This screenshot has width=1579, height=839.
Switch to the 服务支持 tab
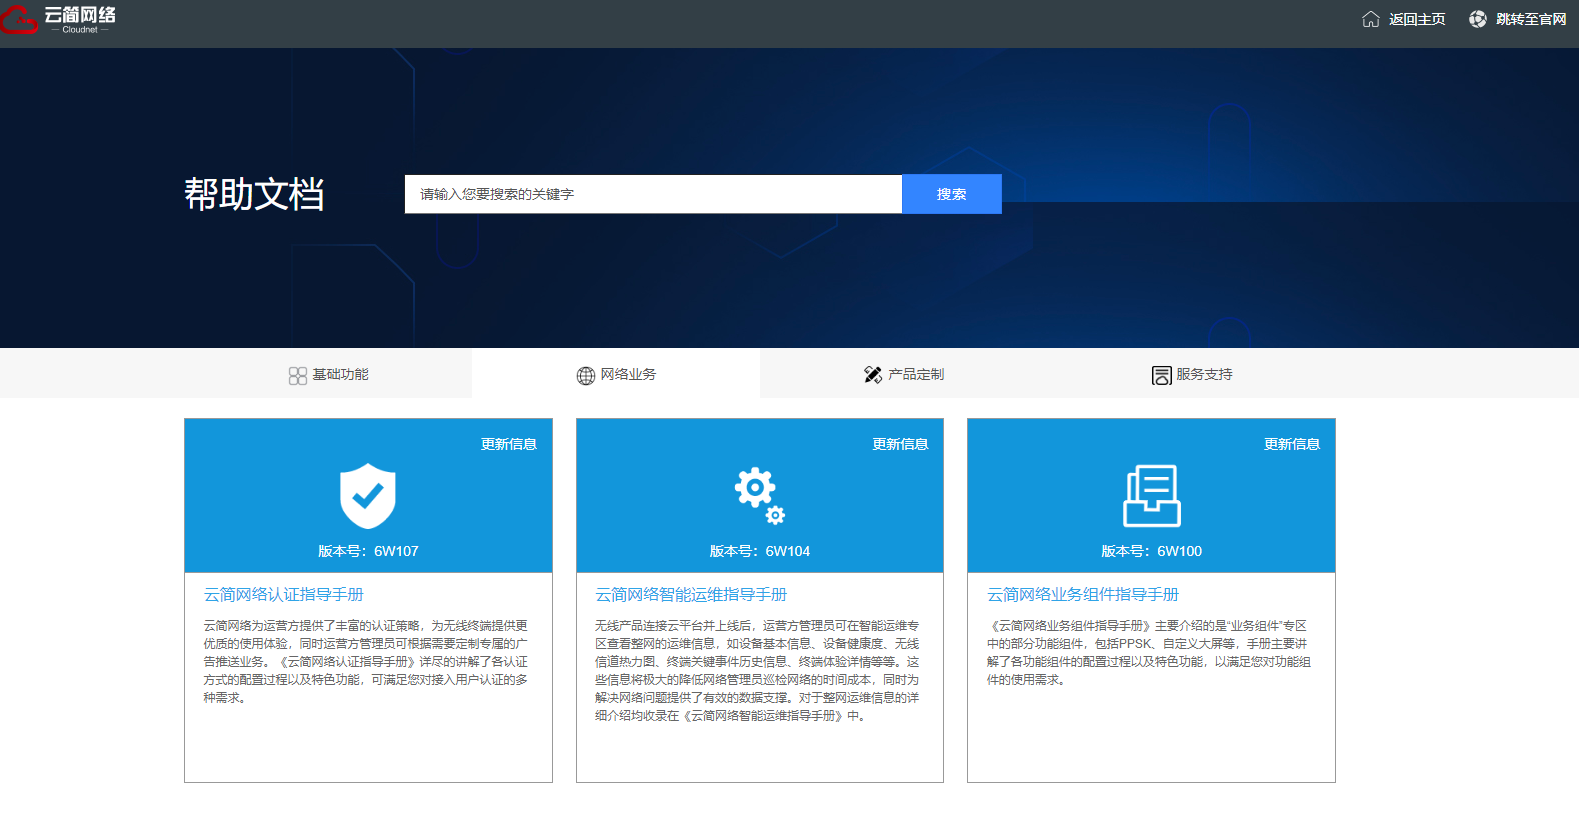pyautogui.click(x=1192, y=374)
